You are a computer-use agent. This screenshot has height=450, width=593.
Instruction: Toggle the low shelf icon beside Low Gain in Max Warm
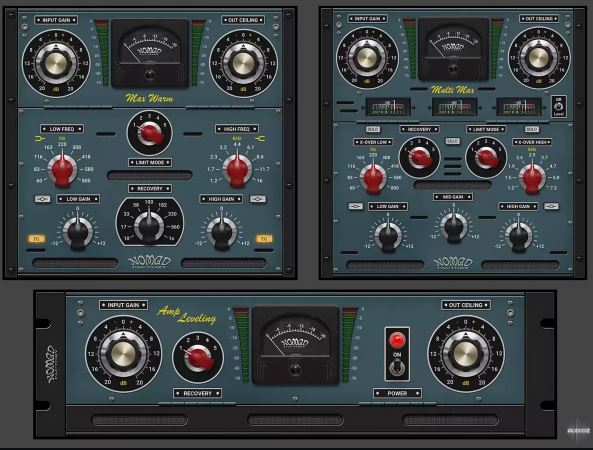pyautogui.click(x=42, y=199)
